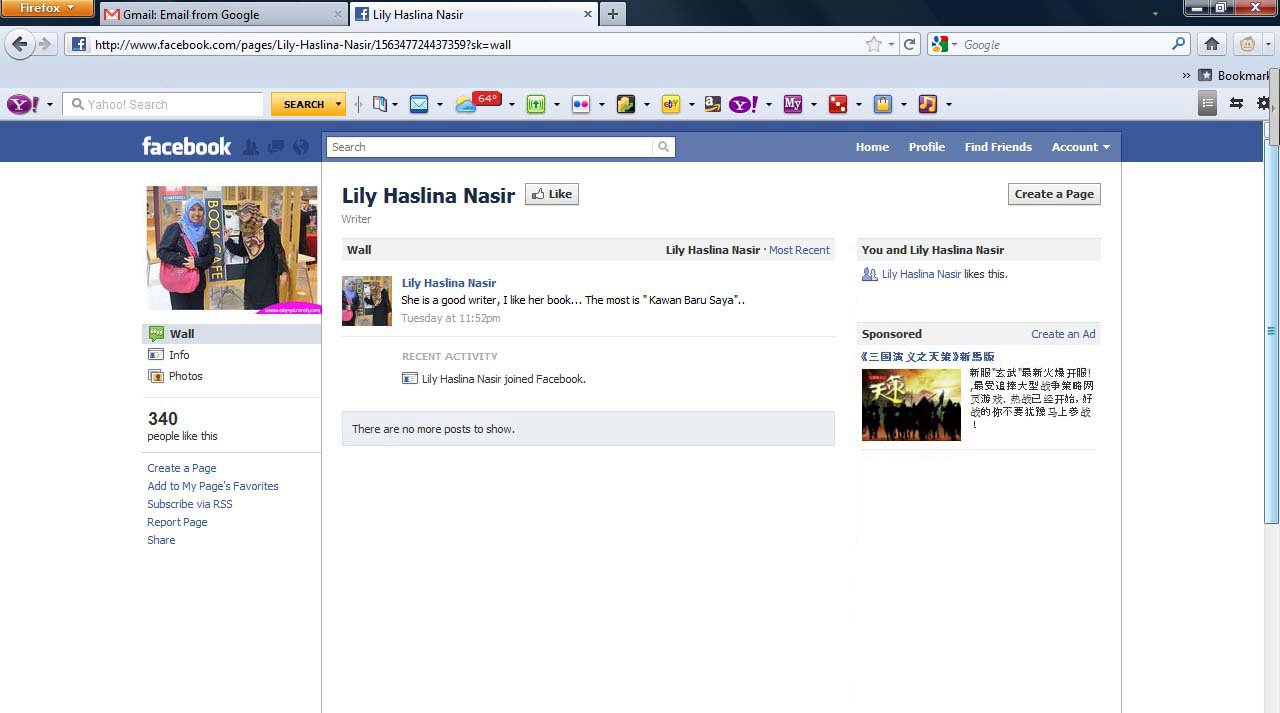Click the green news feed toolbar icon
Viewport: 1280px width, 713px height.
coord(536,104)
